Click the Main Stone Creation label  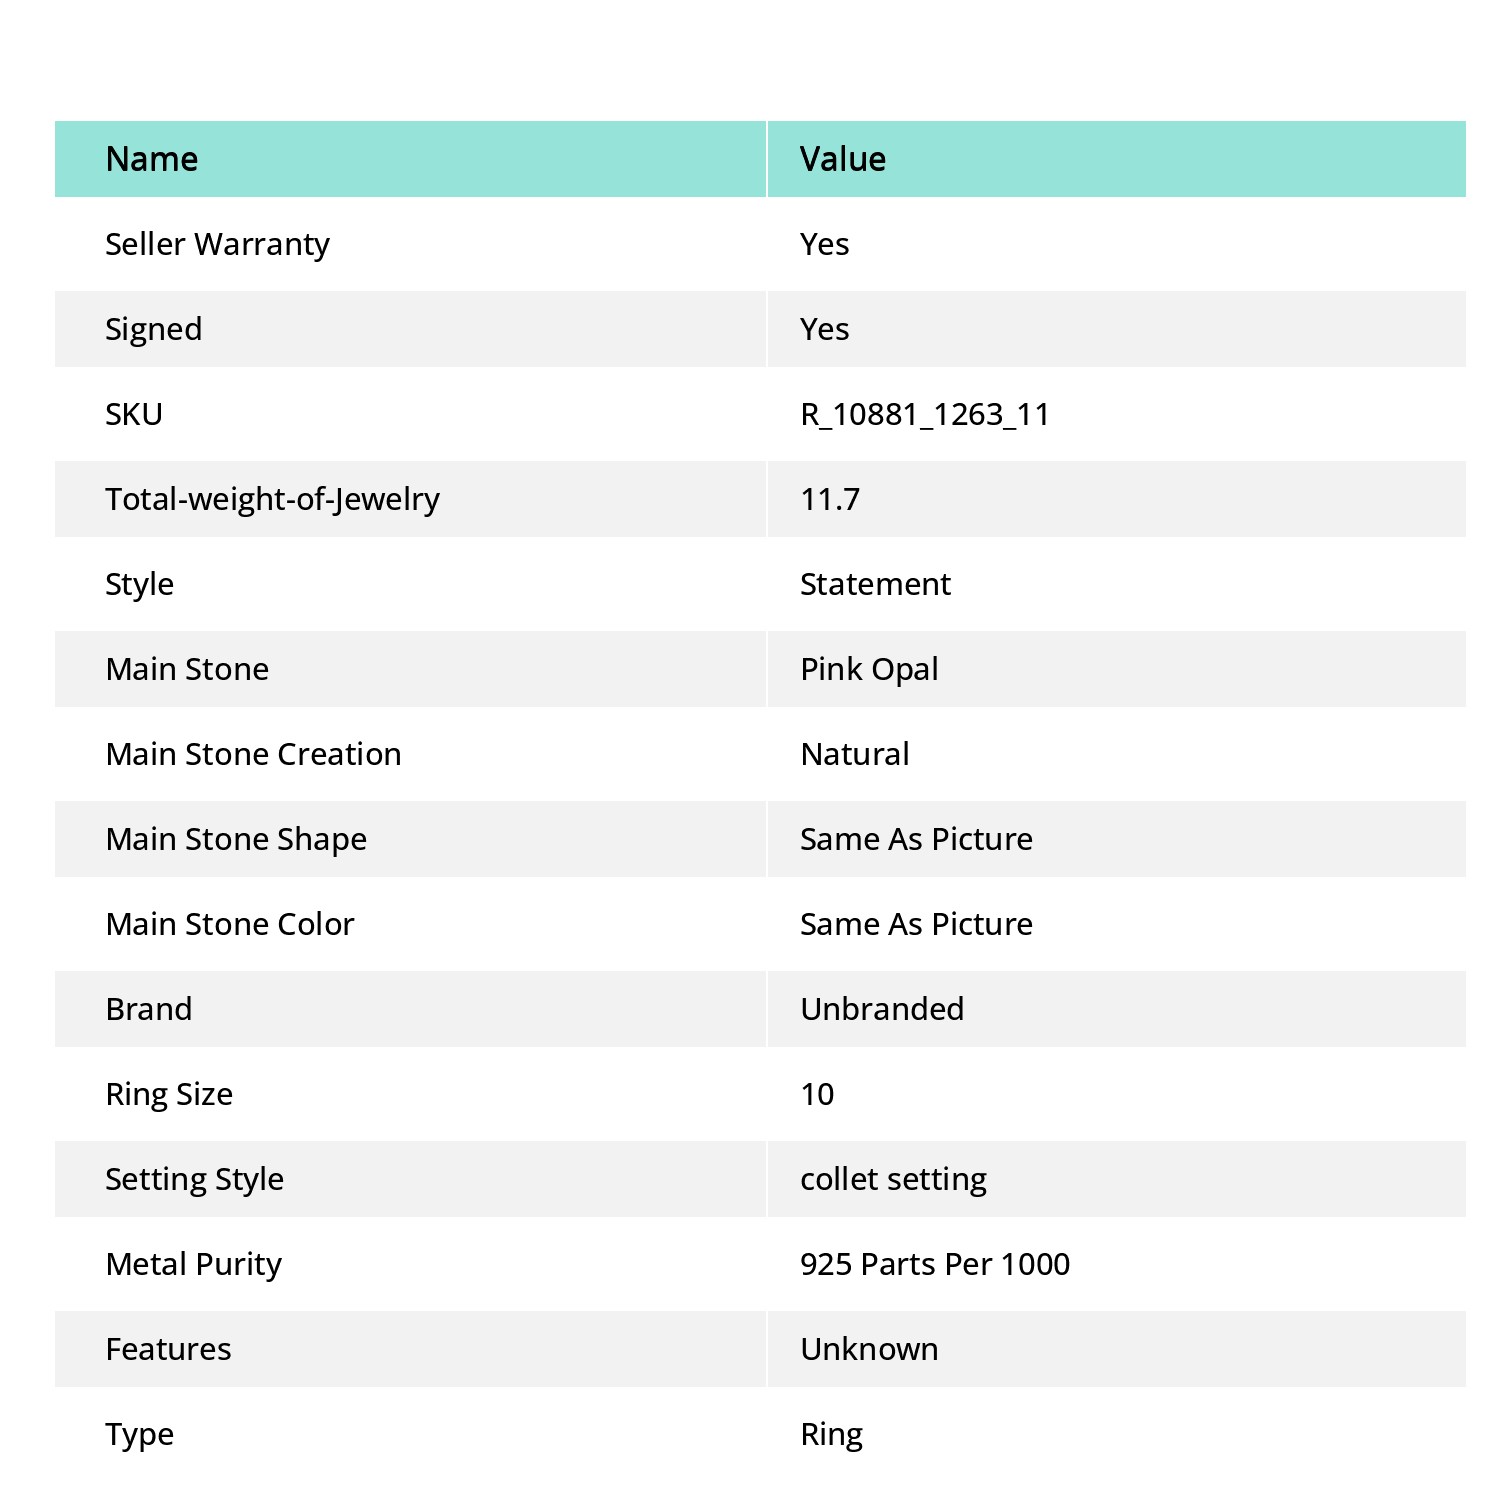253,754
